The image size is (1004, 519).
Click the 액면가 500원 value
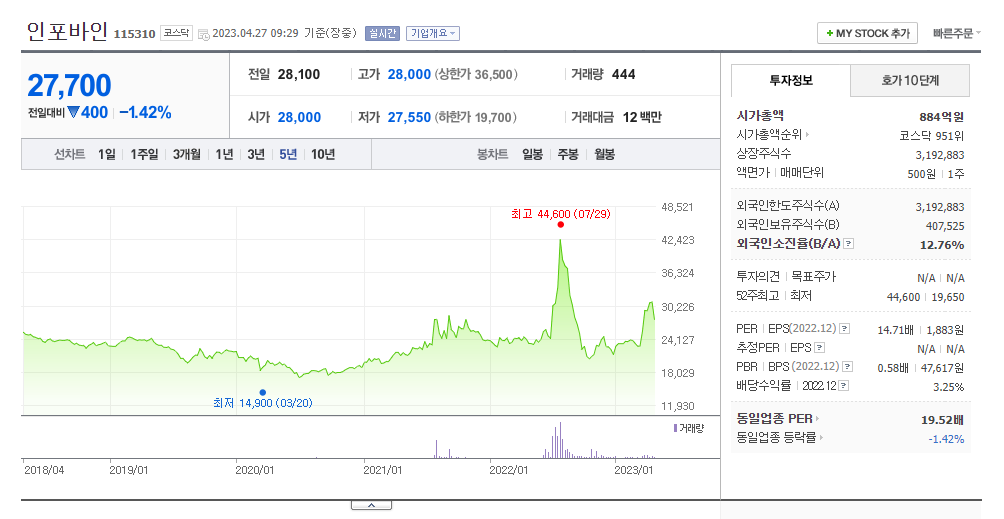tap(921, 174)
